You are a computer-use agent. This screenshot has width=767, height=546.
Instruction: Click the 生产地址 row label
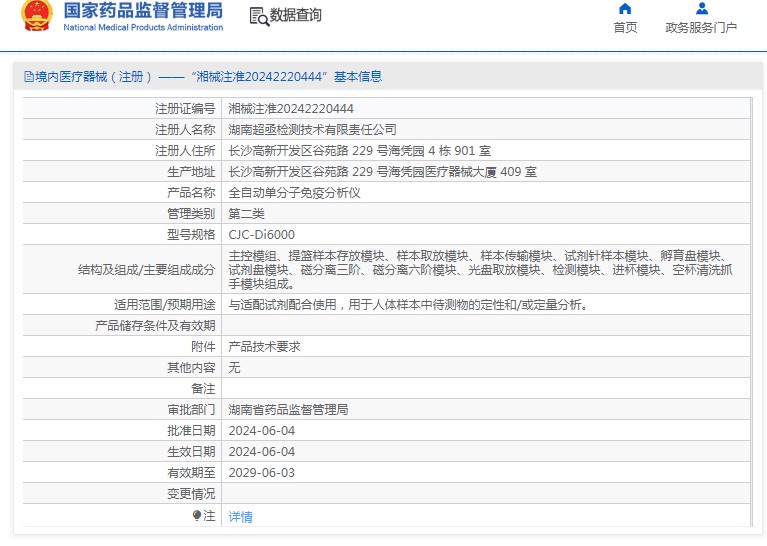191,172
